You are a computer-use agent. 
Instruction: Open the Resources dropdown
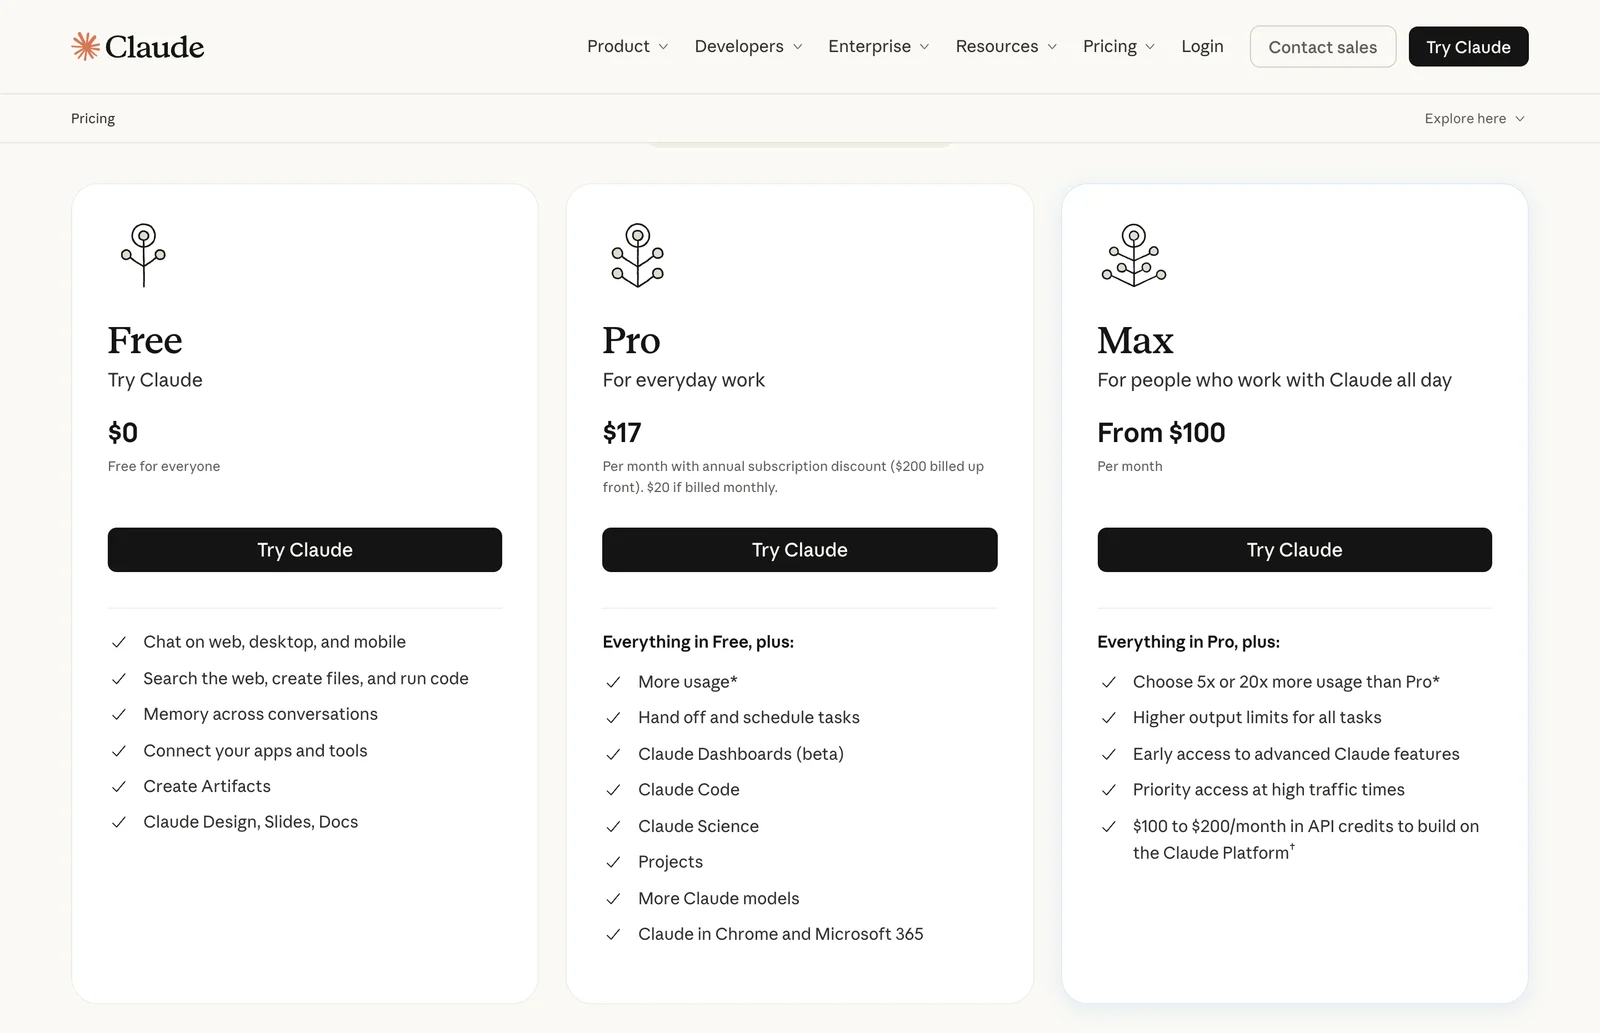[1006, 46]
